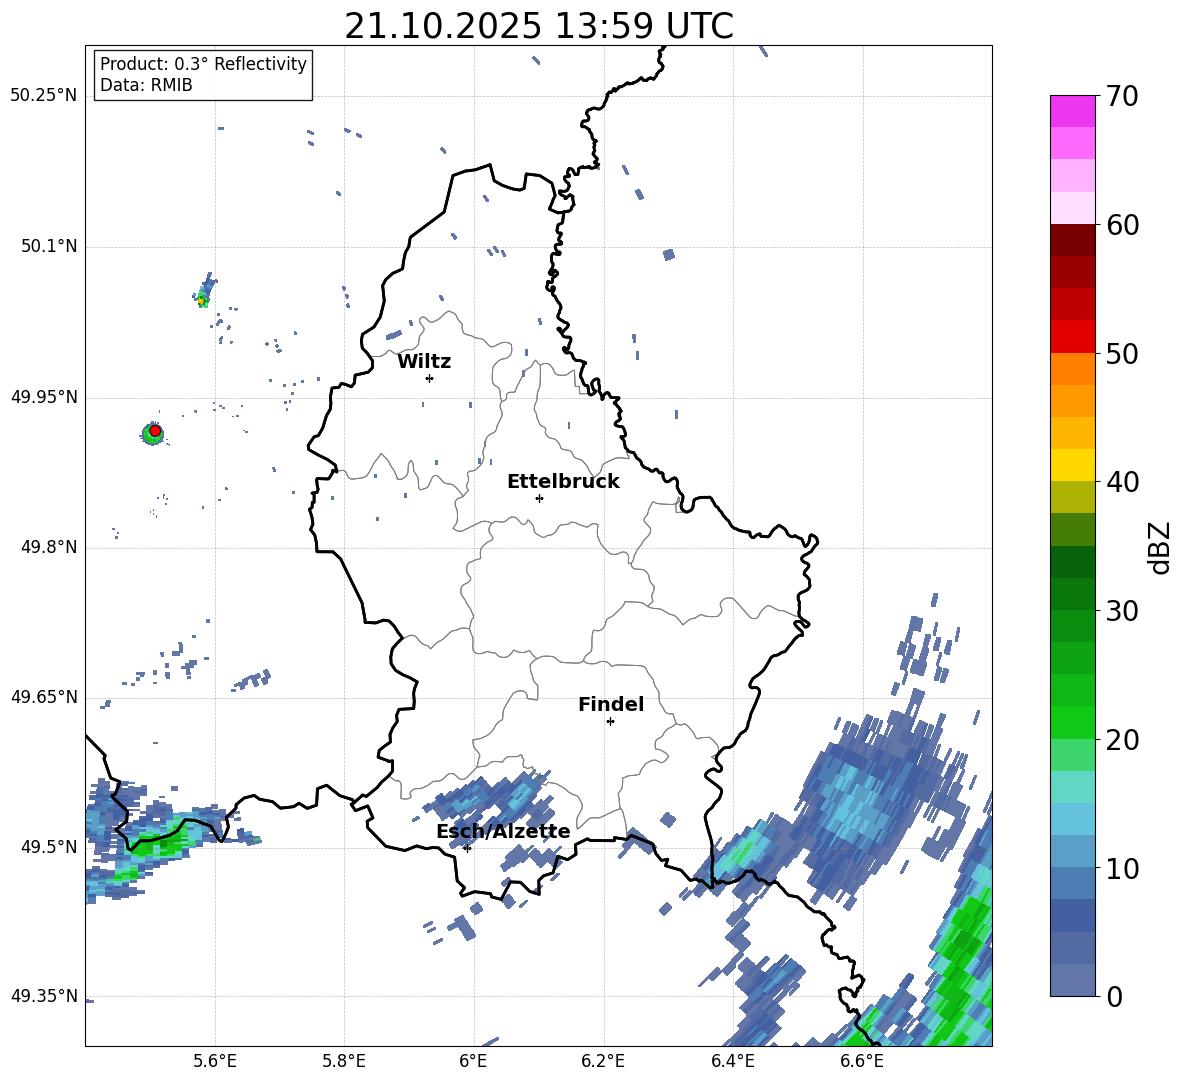Viewport: 1184px width, 1081px height.
Task: Click the 5.6°E longitude label
Action: pyautogui.click(x=214, y=1061)
